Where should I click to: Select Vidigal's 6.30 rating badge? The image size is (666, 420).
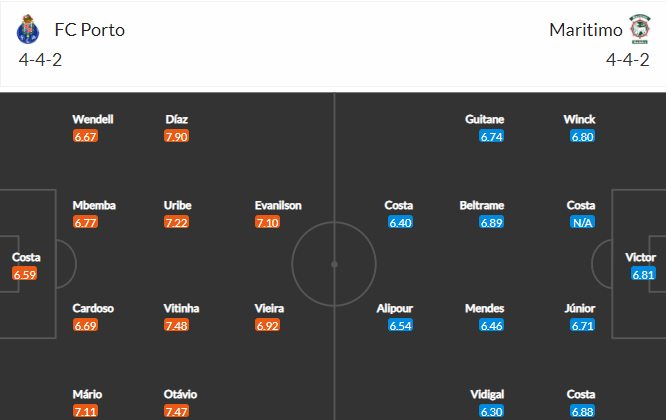491,412
